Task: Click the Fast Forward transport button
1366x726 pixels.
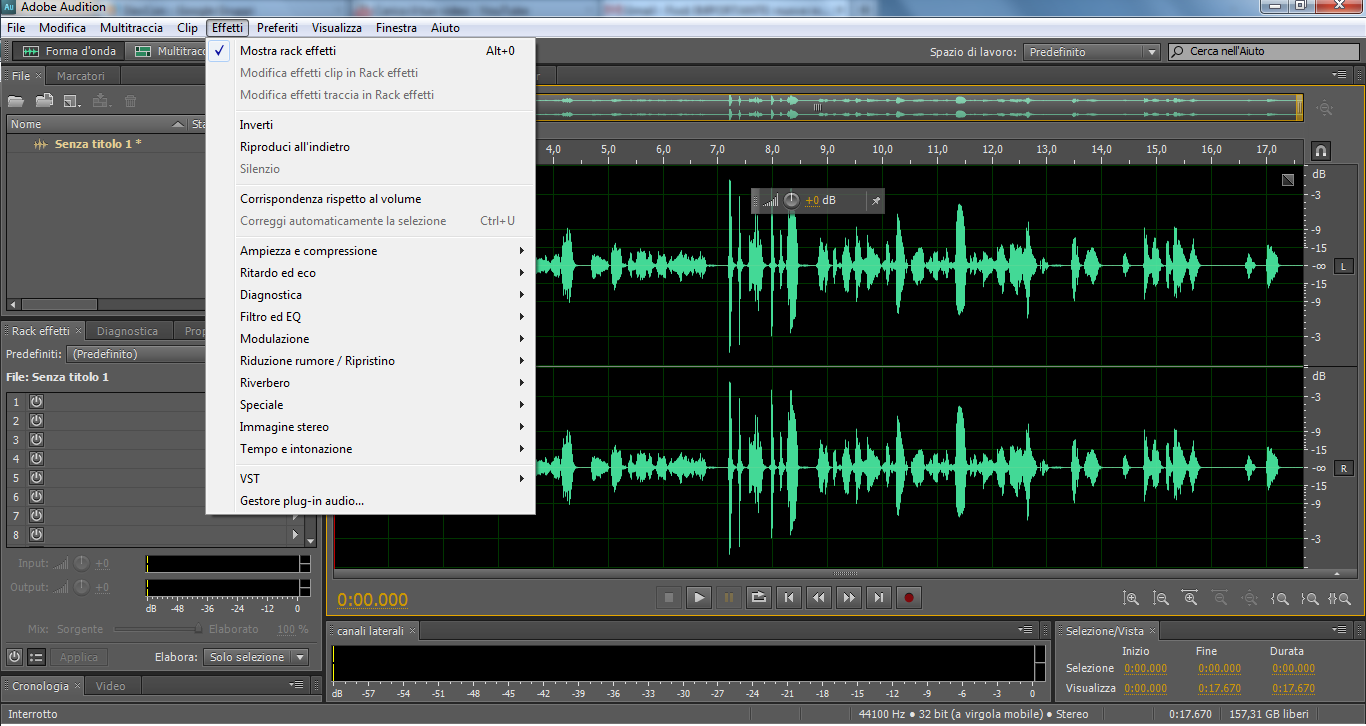Action: [x=849, y=598]
